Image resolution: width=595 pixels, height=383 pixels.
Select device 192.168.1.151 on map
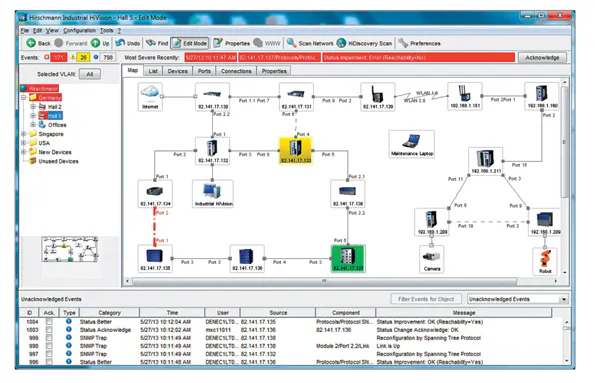point(465,96)
